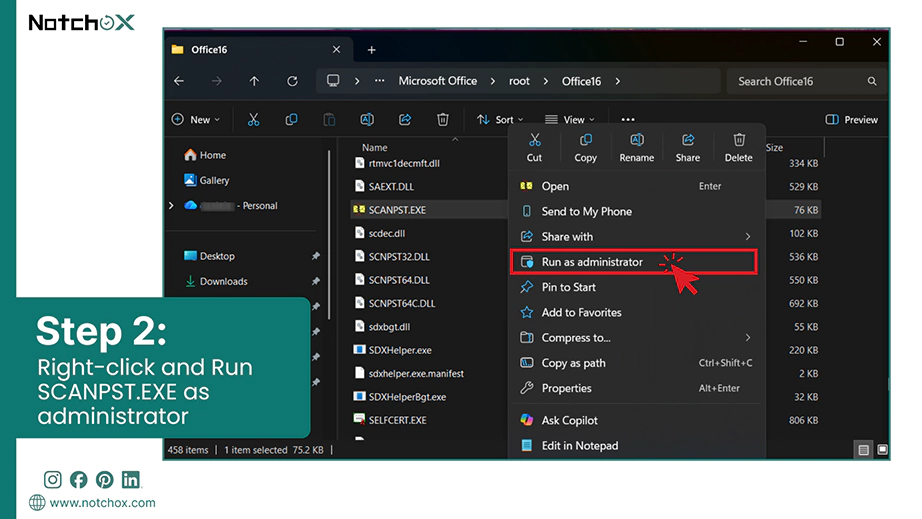Open Downloads in the navigation pane
The height and width of the screenshot is (519, 922).
(x=216, y=281)
